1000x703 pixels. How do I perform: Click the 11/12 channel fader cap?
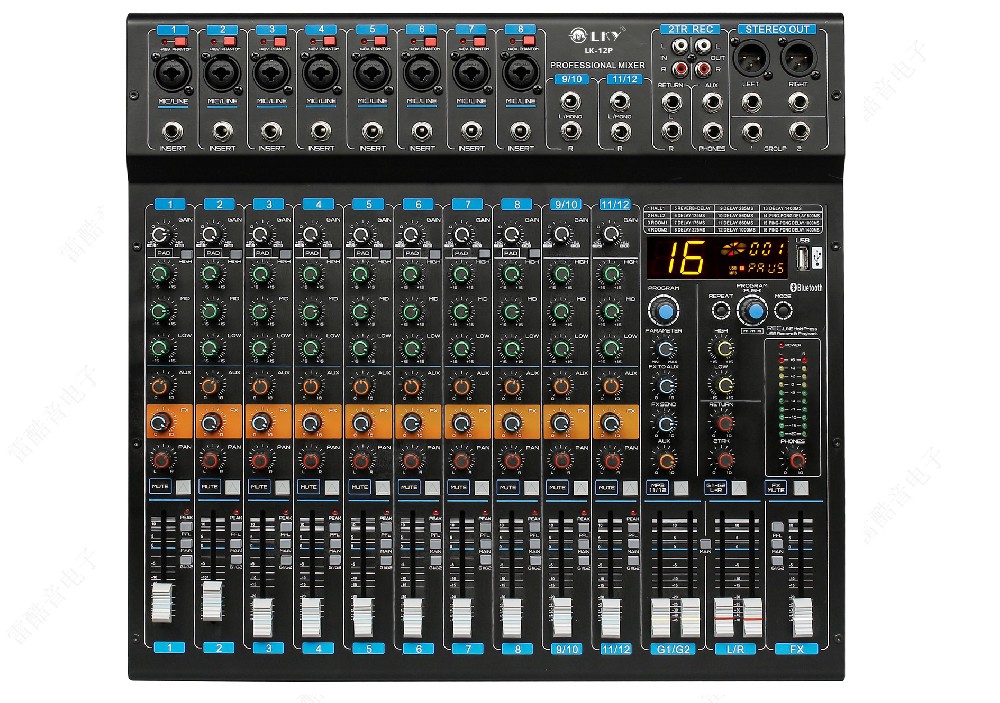point(611,617)
